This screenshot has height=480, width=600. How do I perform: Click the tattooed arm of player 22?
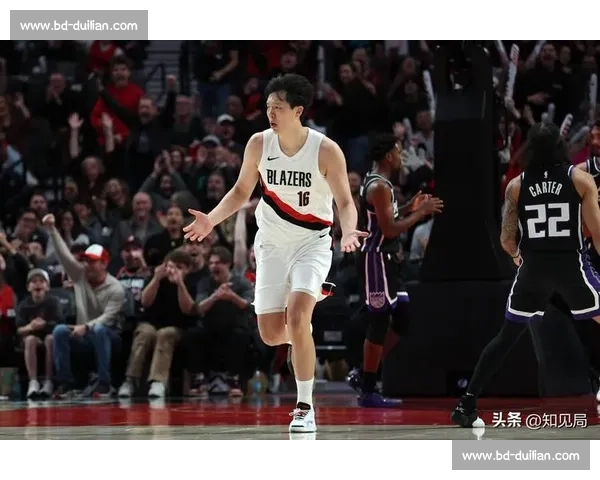coord(511,222)
